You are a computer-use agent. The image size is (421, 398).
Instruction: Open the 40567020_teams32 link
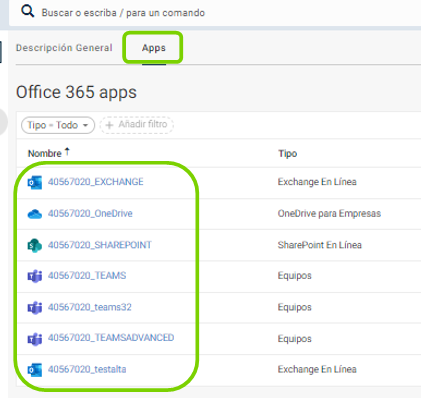click(90, 307)
